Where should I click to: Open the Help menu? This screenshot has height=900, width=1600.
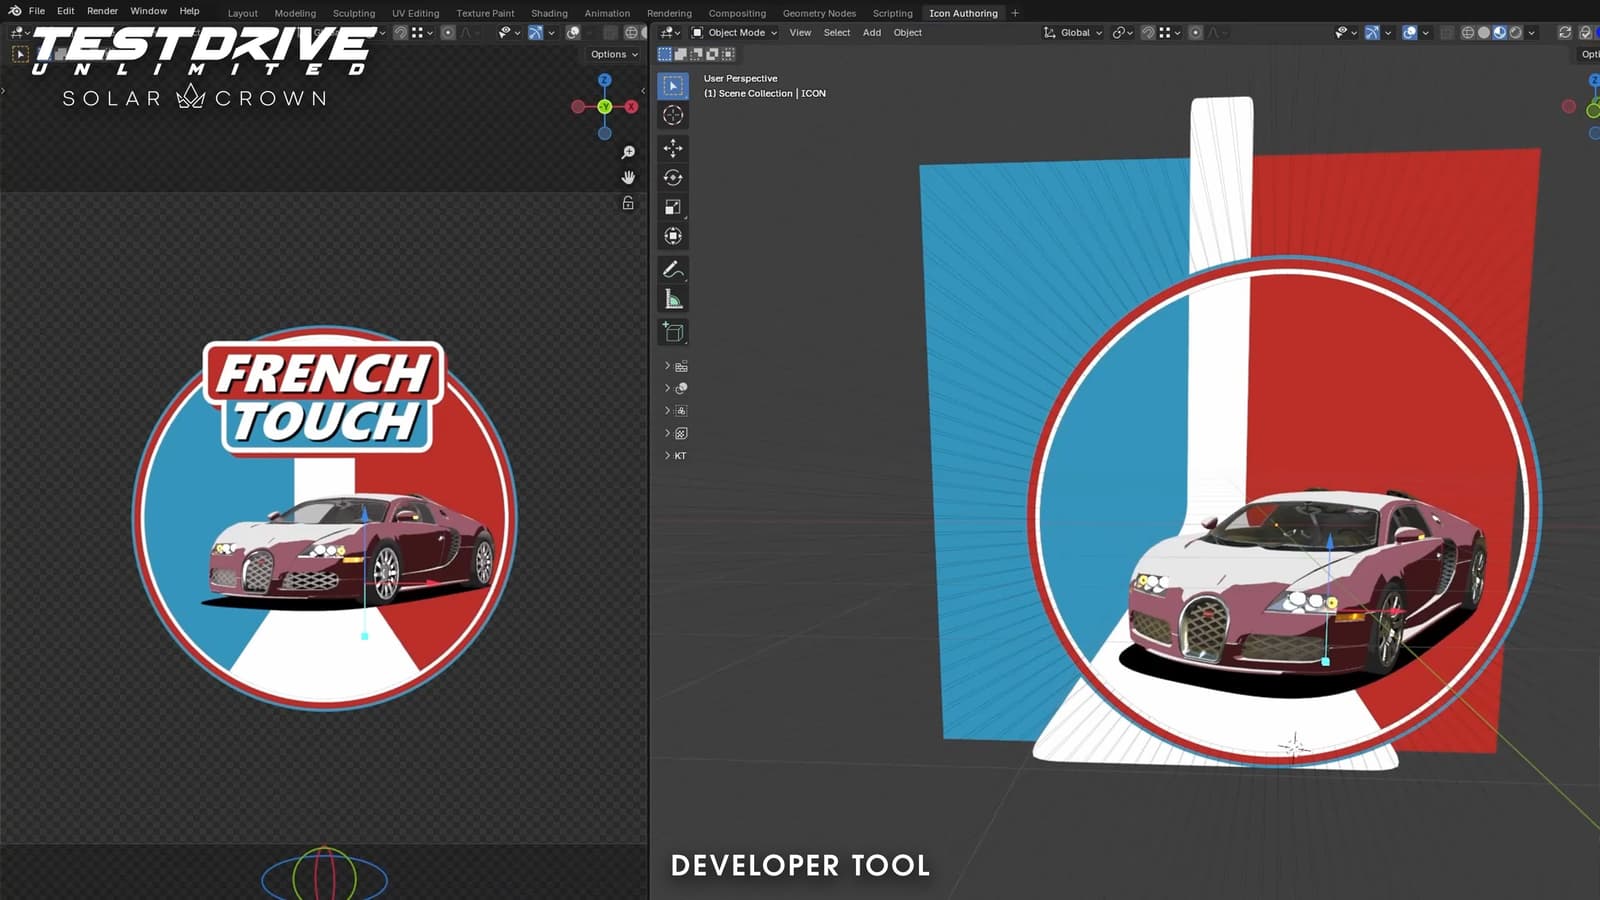189,11
